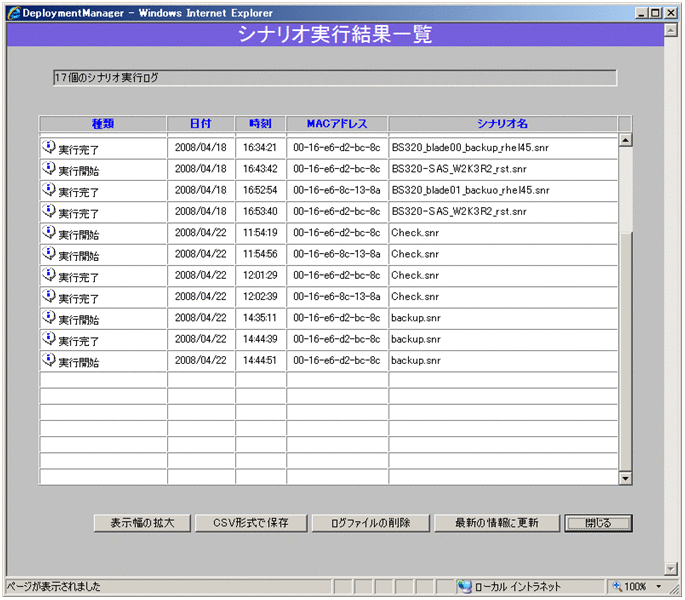Click the status icon of the 16:43:42 log row
Viewport: 685px width, 600px height.
pyautogui.click(x=49, y=169)
